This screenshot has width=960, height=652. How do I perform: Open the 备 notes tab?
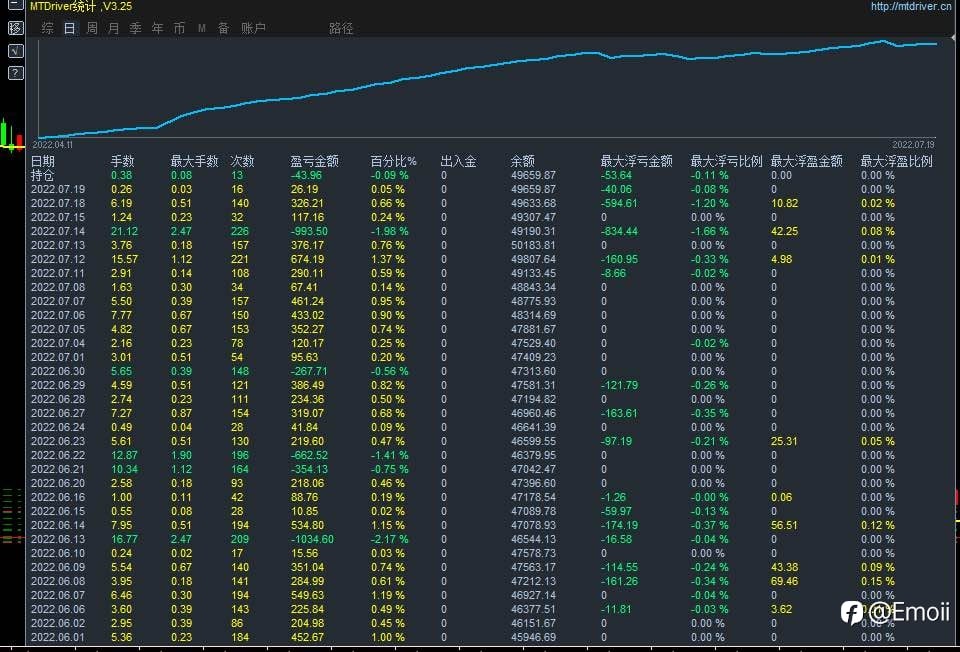223,28
